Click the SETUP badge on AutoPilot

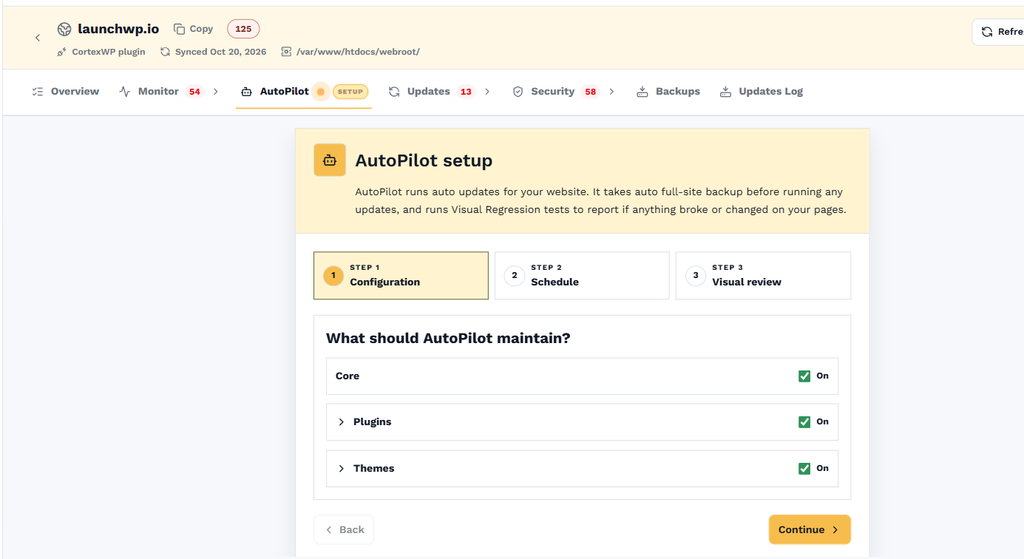pyautogui.click(x=351, y=91)
